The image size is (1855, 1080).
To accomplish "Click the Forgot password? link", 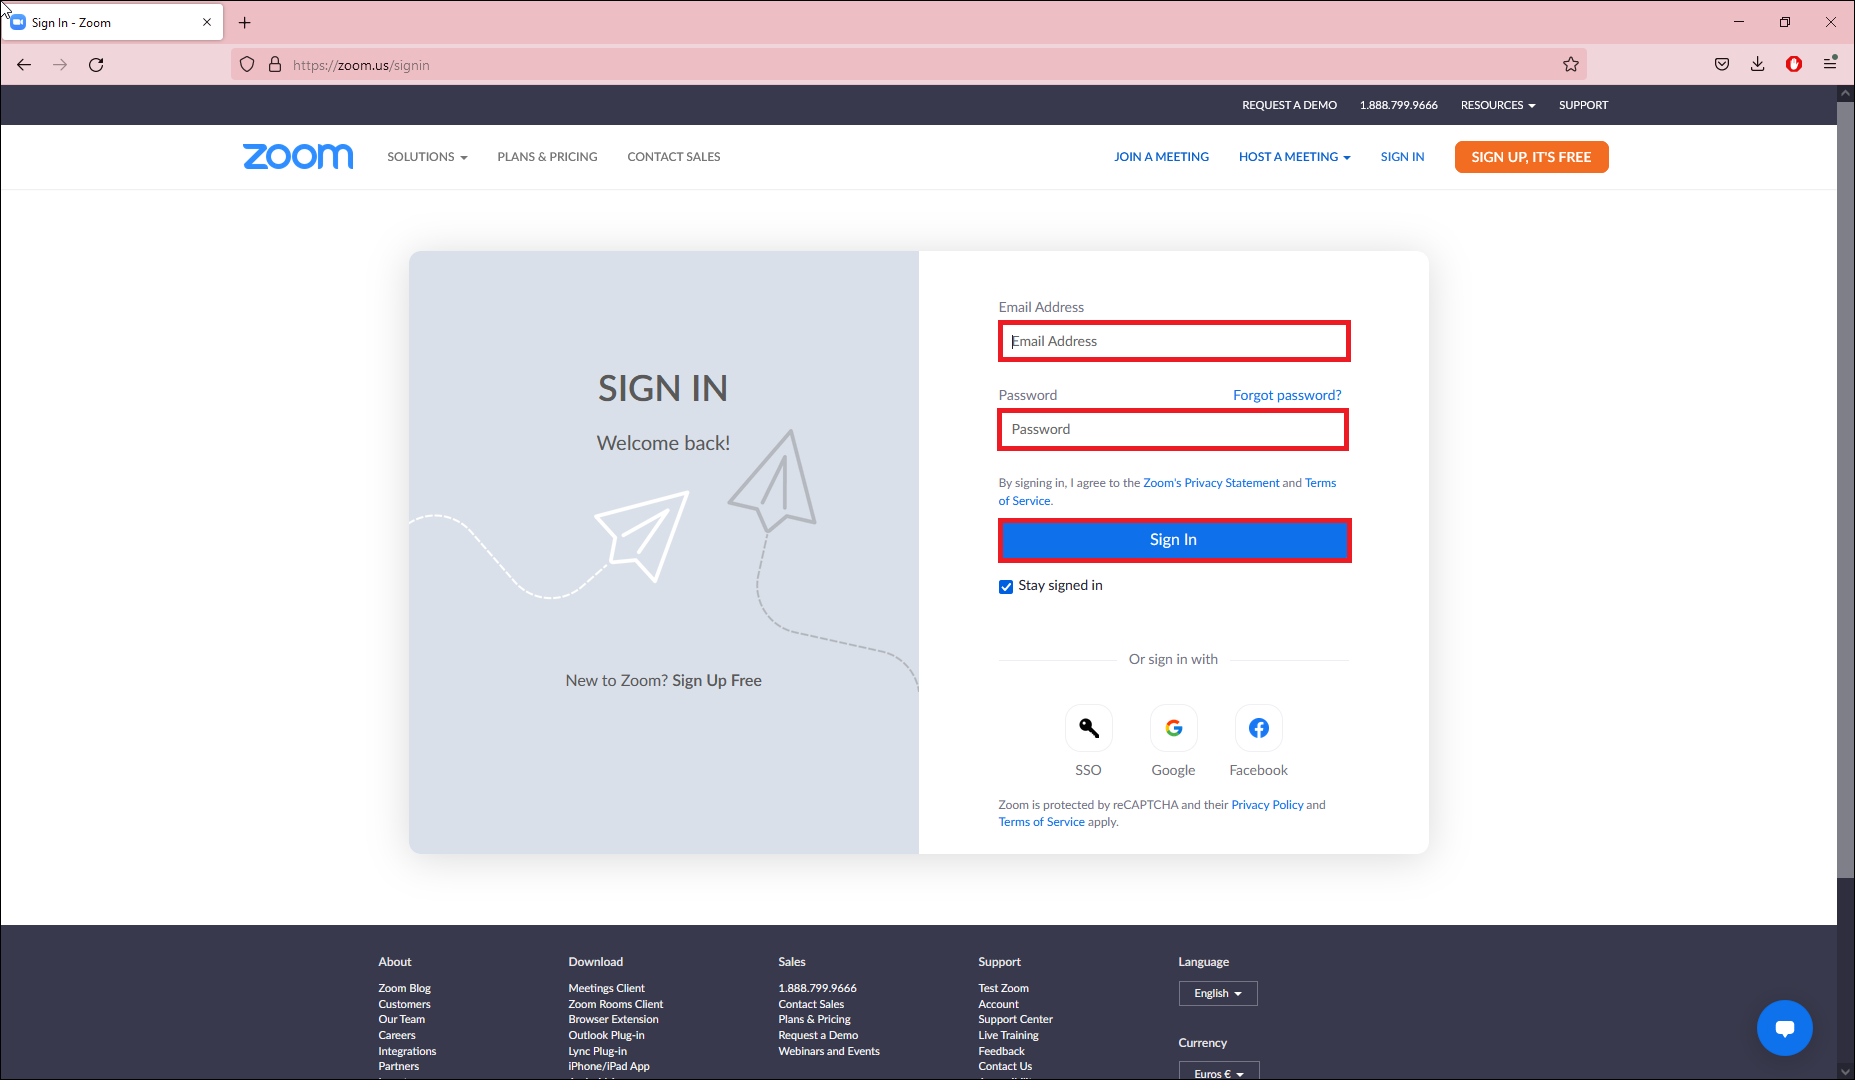I will [x=1287, y=395].
